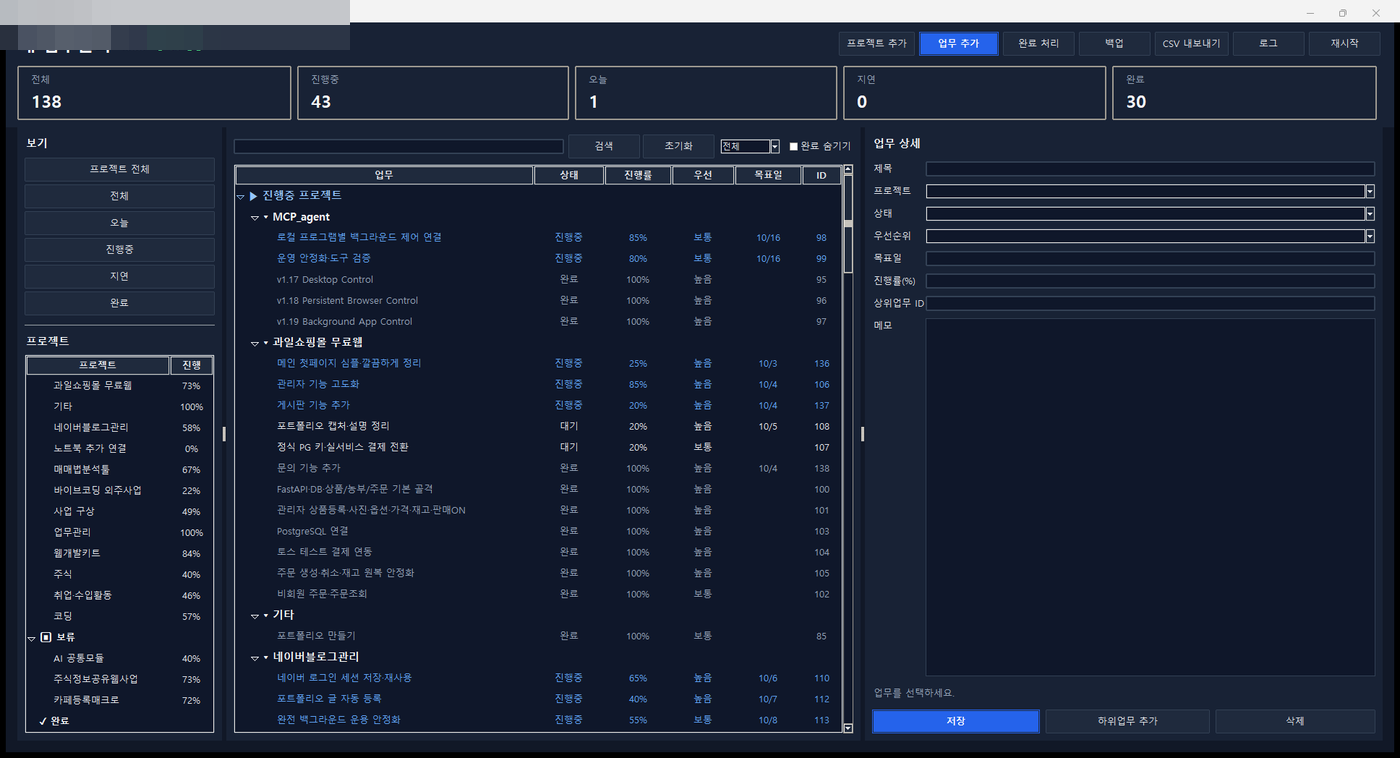This screenshot has height=758, width=1400.
Task: Click the 업무 추가 button
Action: [x=958, y=44]
